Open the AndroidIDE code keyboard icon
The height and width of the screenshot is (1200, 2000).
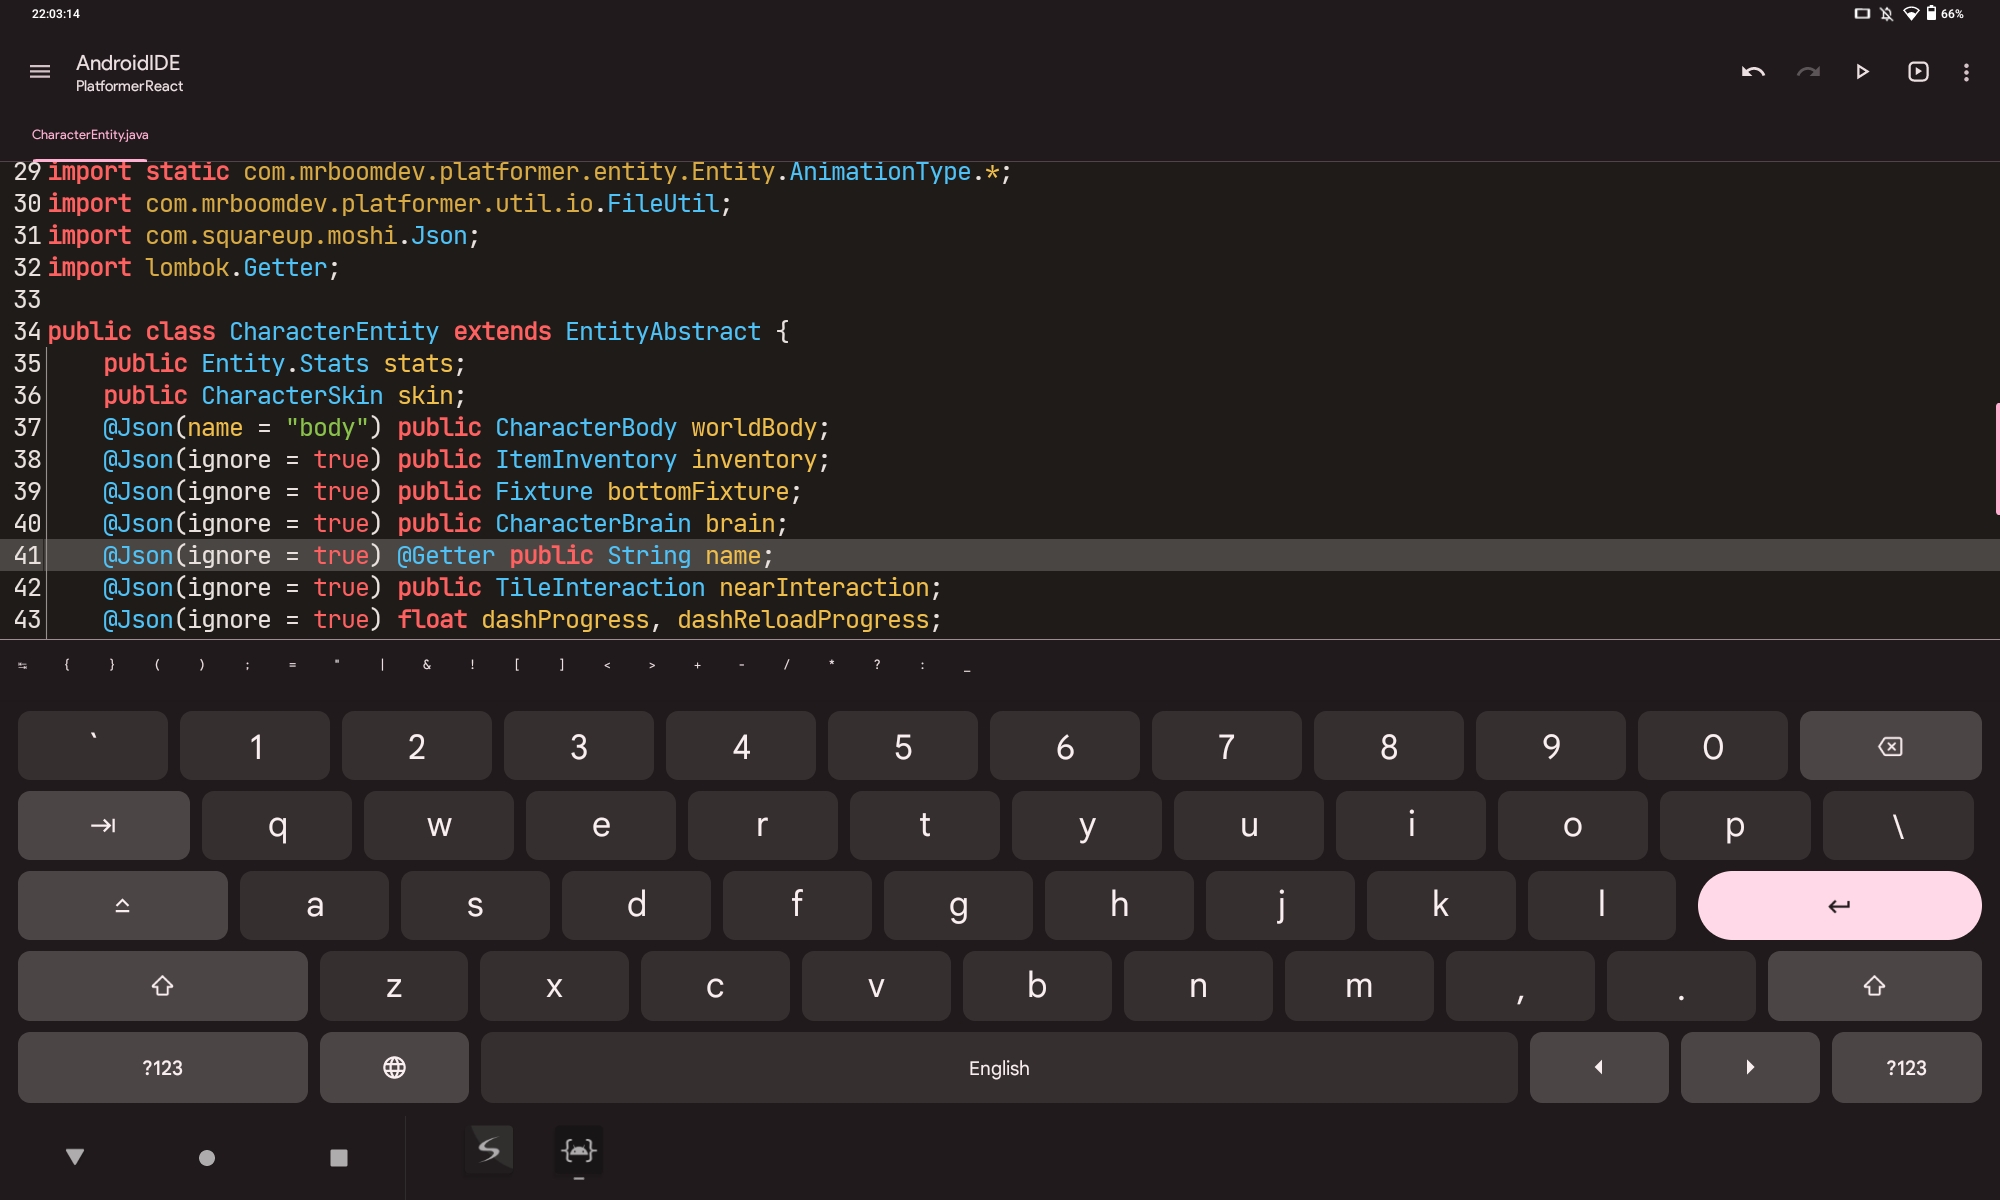(578, 1150)
